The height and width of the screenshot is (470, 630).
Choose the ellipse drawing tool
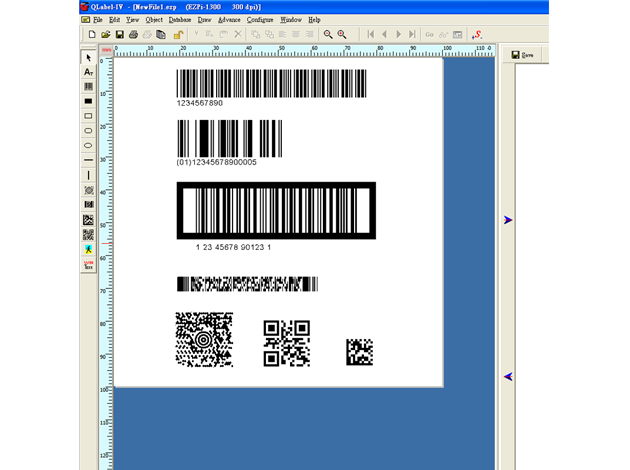88,145
